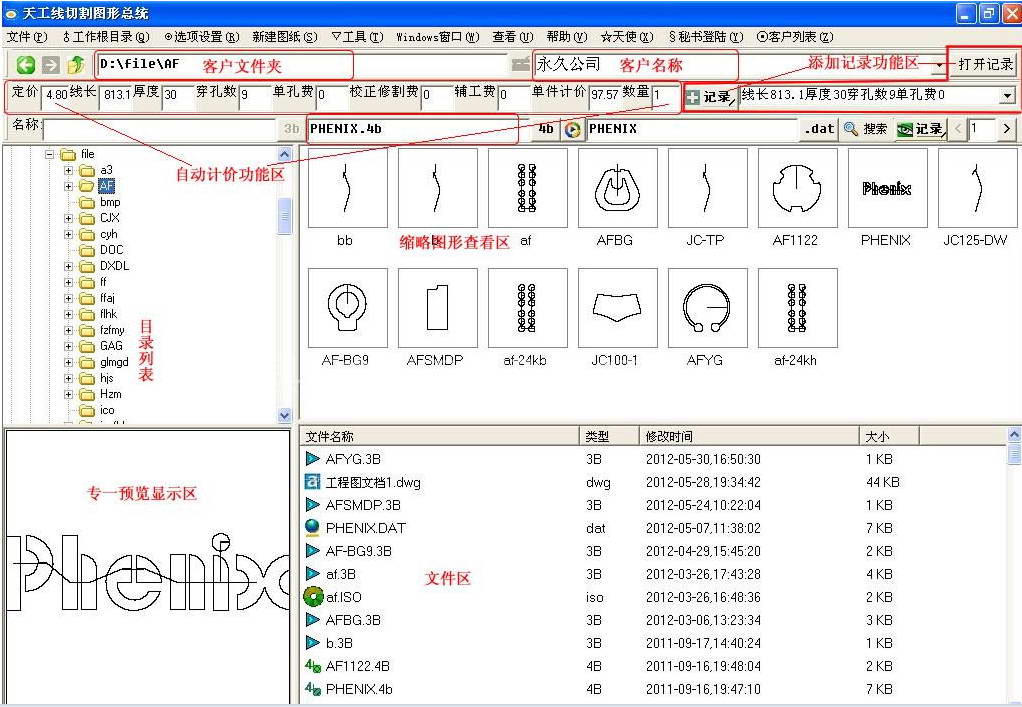The image size is (1022, 707).
Task: Expand the cyh folder node
Action: coord(68,235)
